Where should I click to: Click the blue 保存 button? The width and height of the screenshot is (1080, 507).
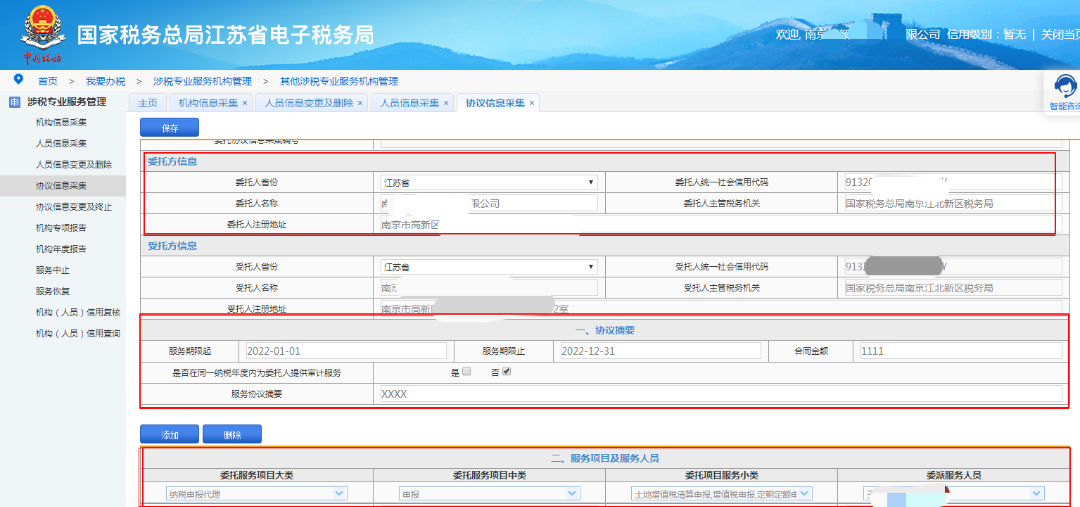click(169, 128)
